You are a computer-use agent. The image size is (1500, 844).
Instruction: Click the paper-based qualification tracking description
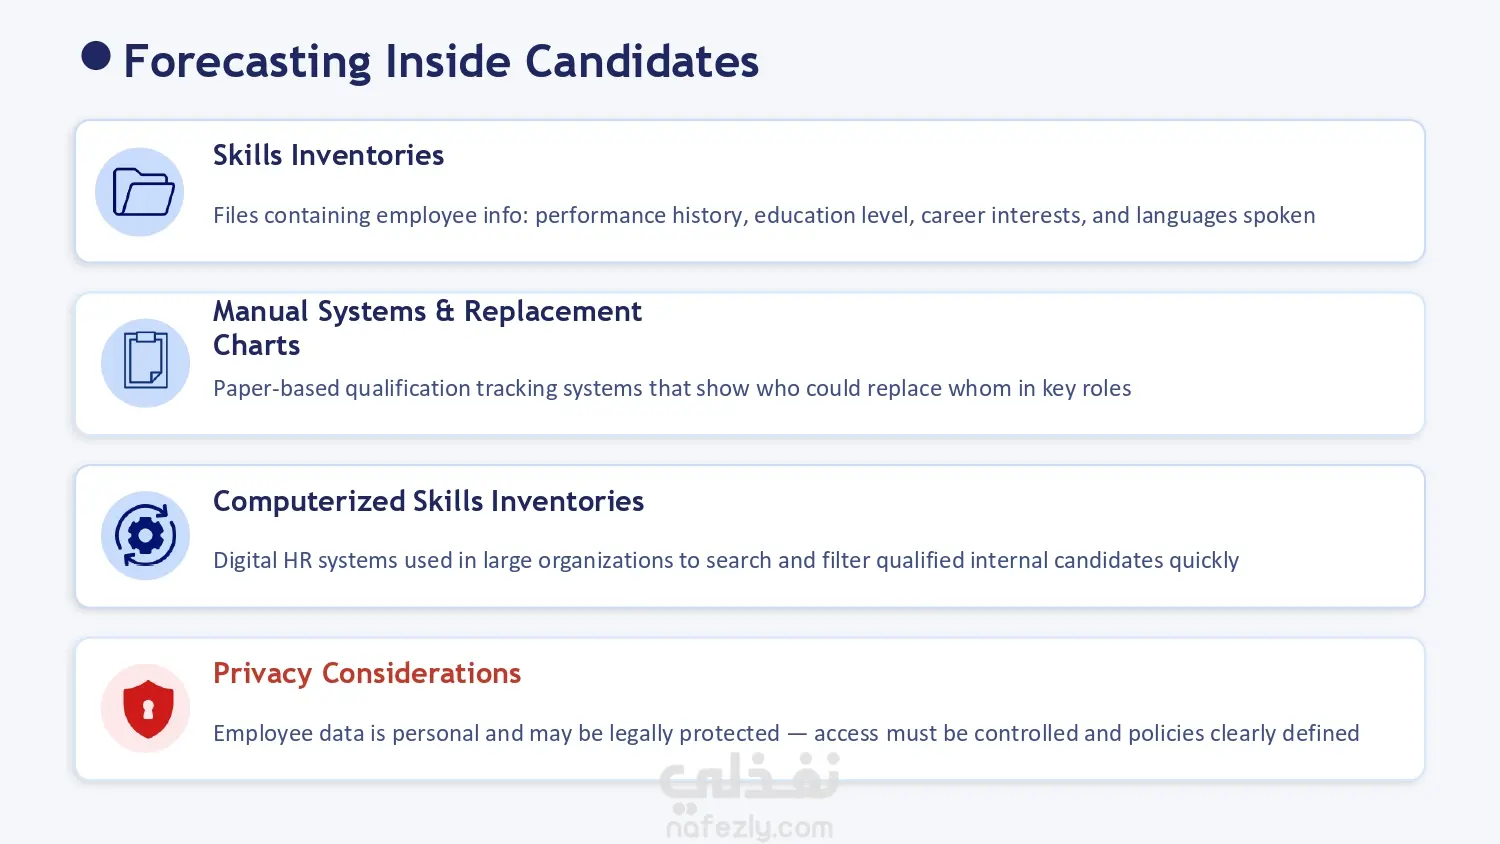pos(672,388)
